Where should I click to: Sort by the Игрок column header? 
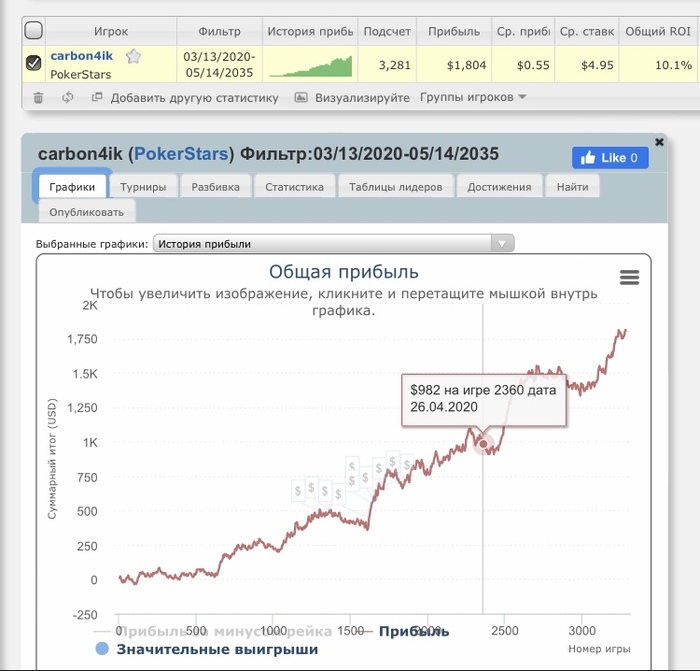[x=111, y=31]
